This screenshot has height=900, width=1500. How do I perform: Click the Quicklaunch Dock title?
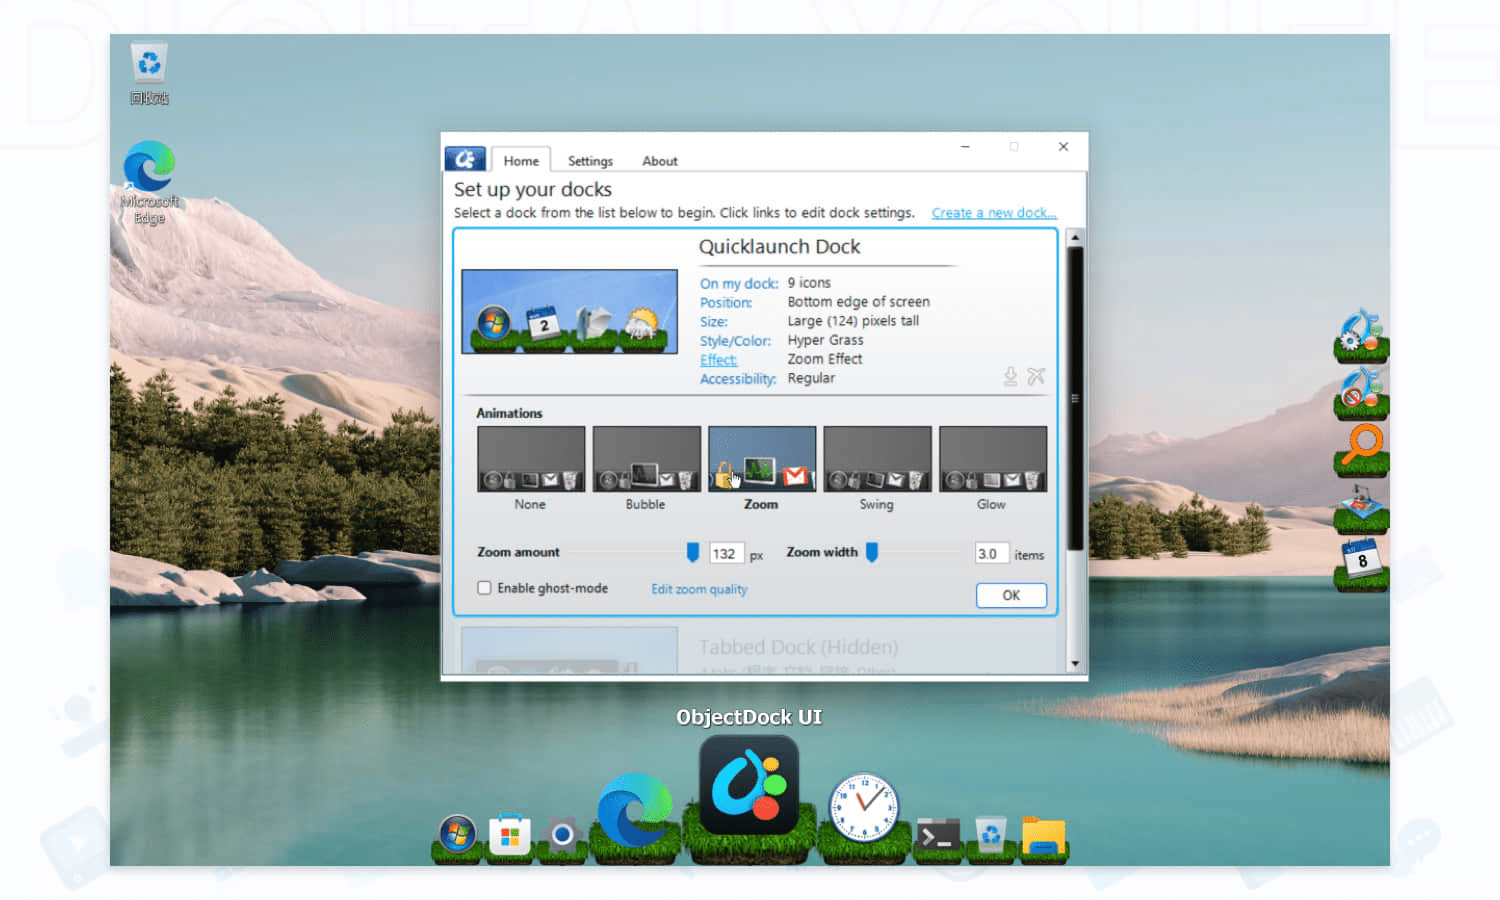779,247
